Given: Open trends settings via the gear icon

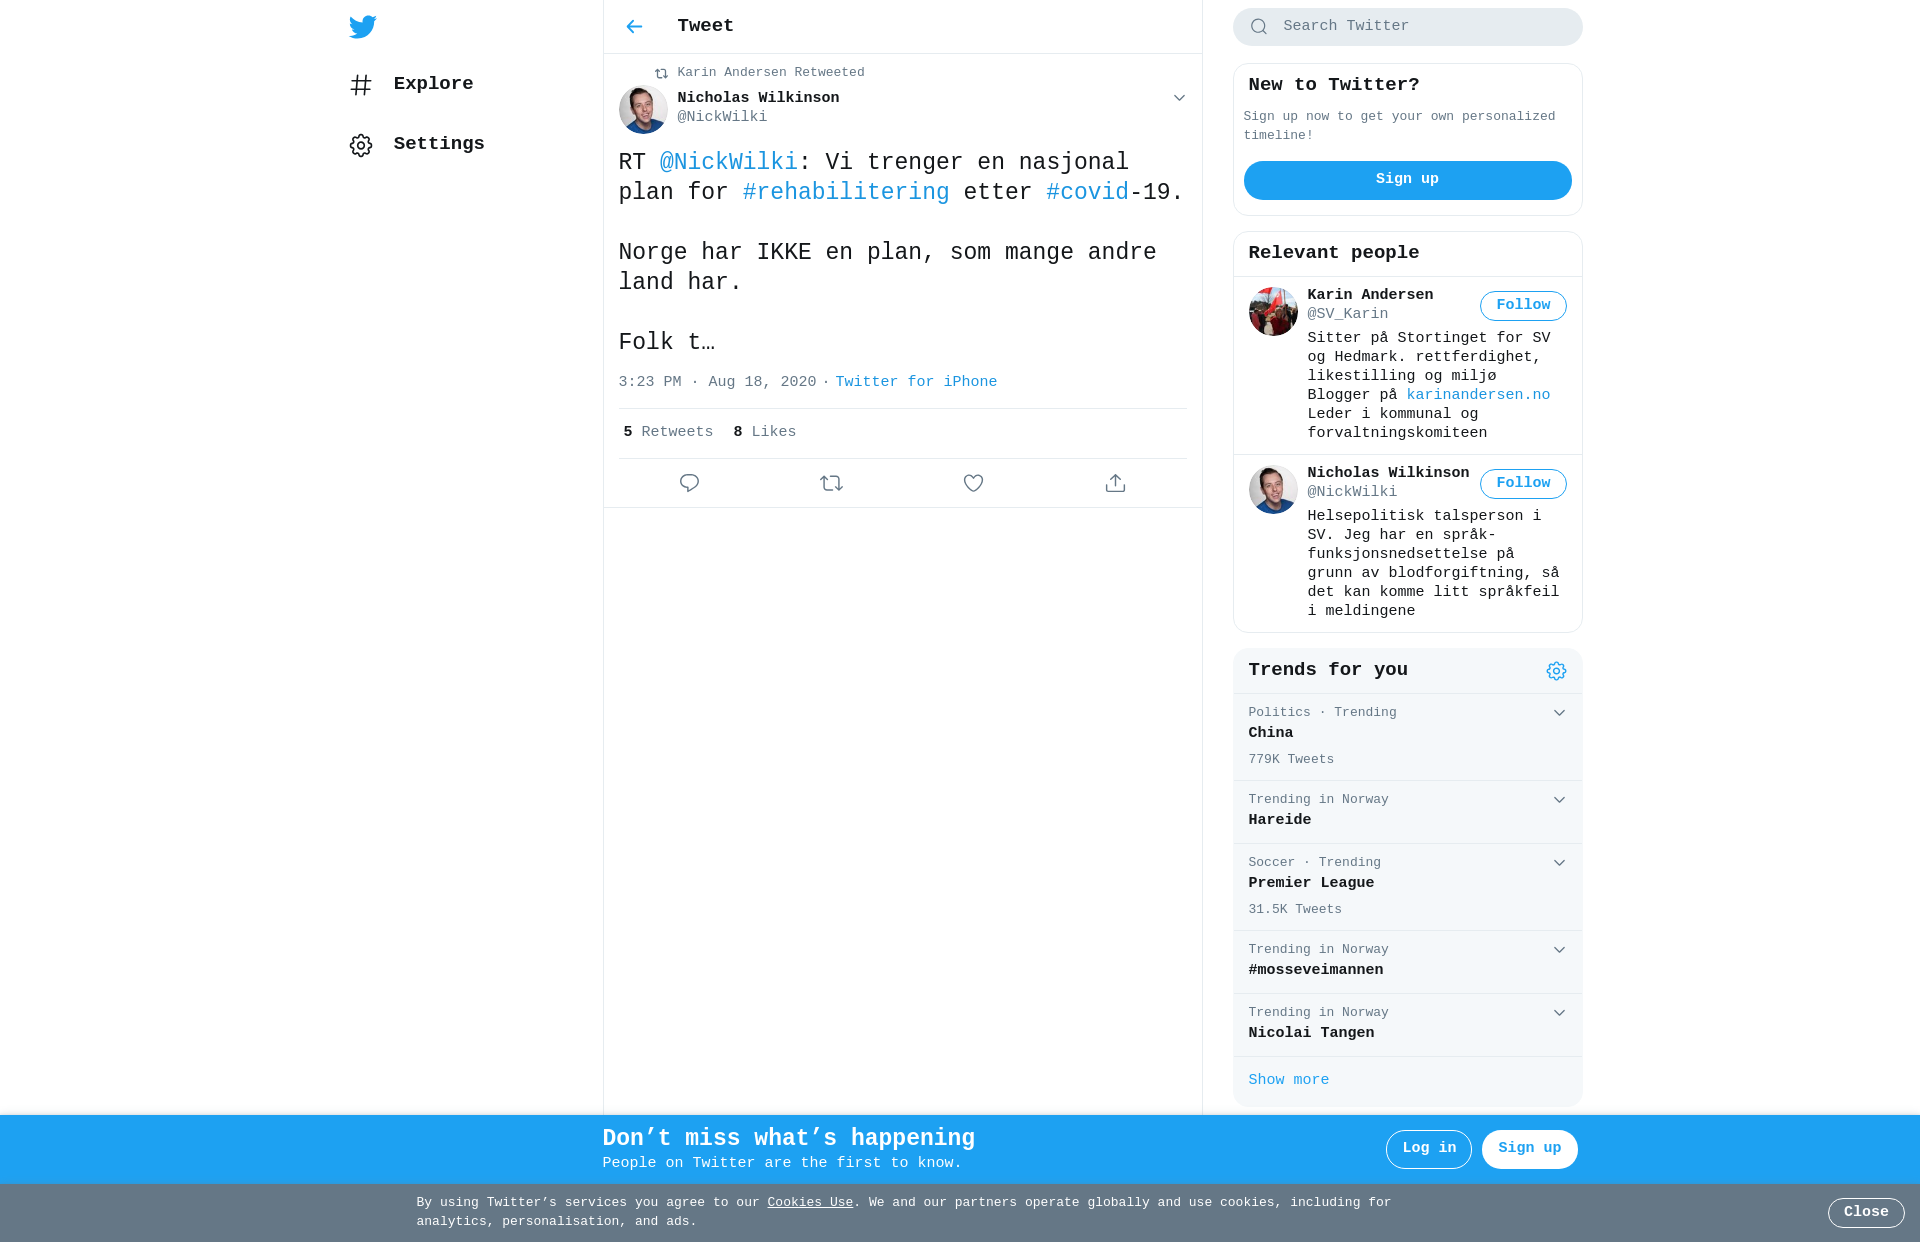Looking at the screenshot, I should (x=1556, y=671).
